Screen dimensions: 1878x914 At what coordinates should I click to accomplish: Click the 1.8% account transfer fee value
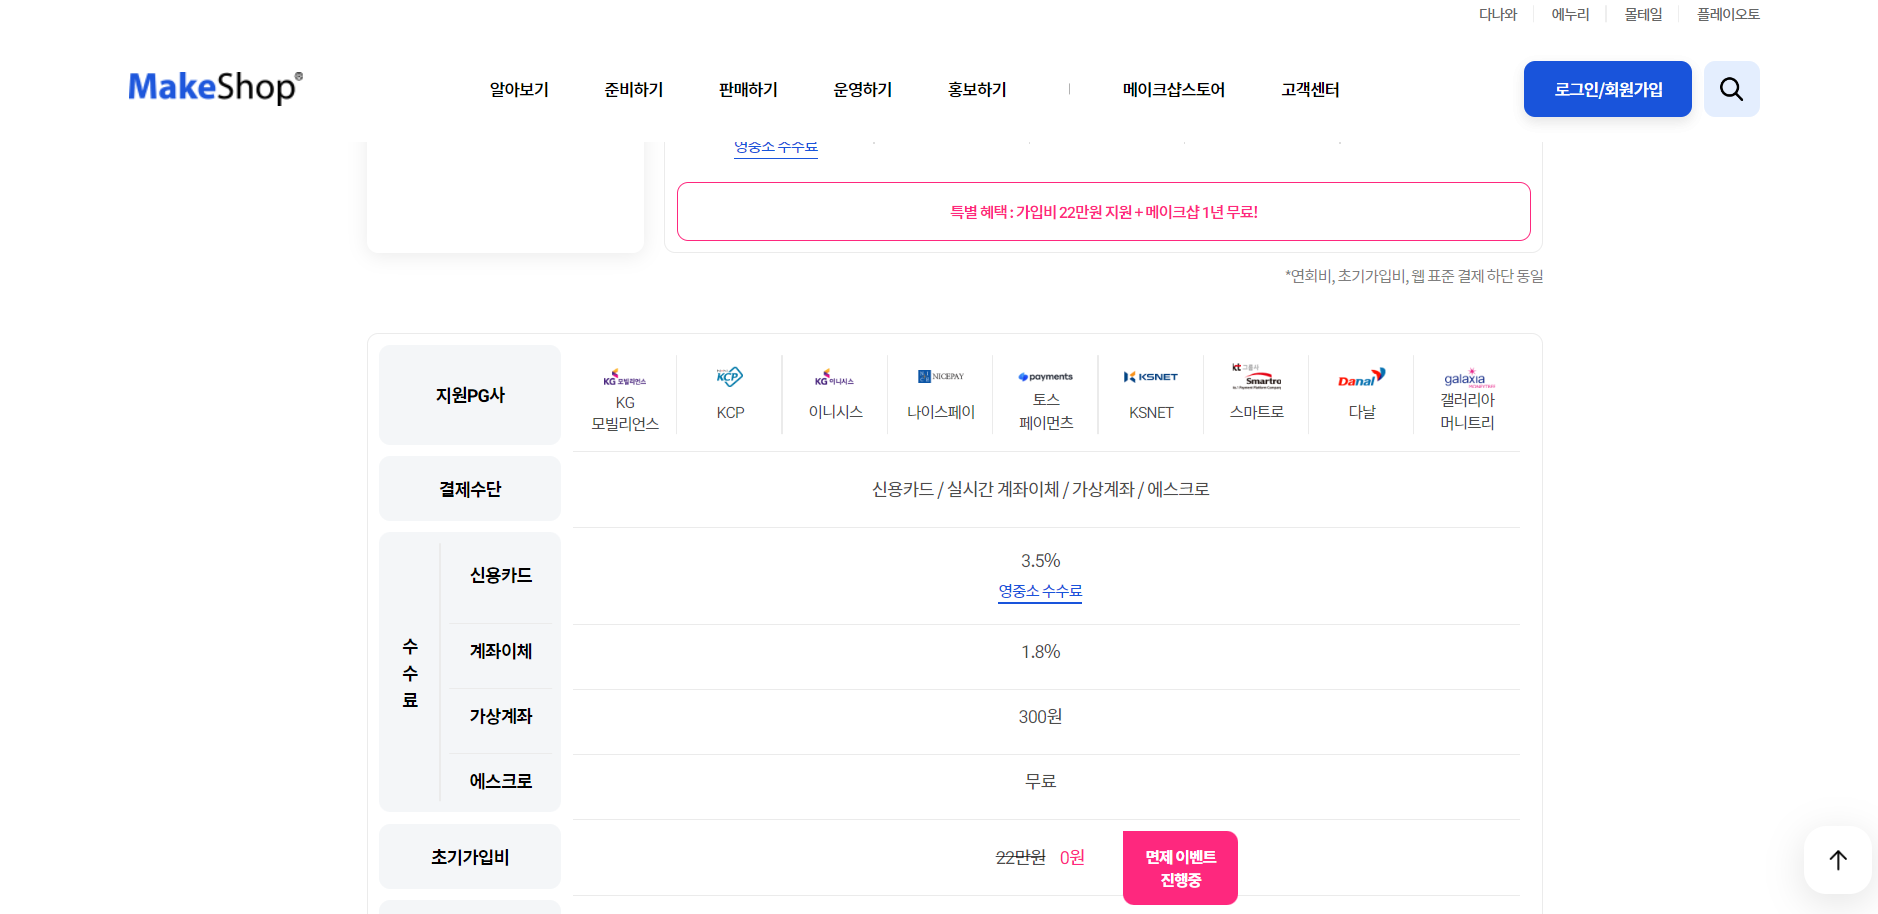coord(1040,652)
